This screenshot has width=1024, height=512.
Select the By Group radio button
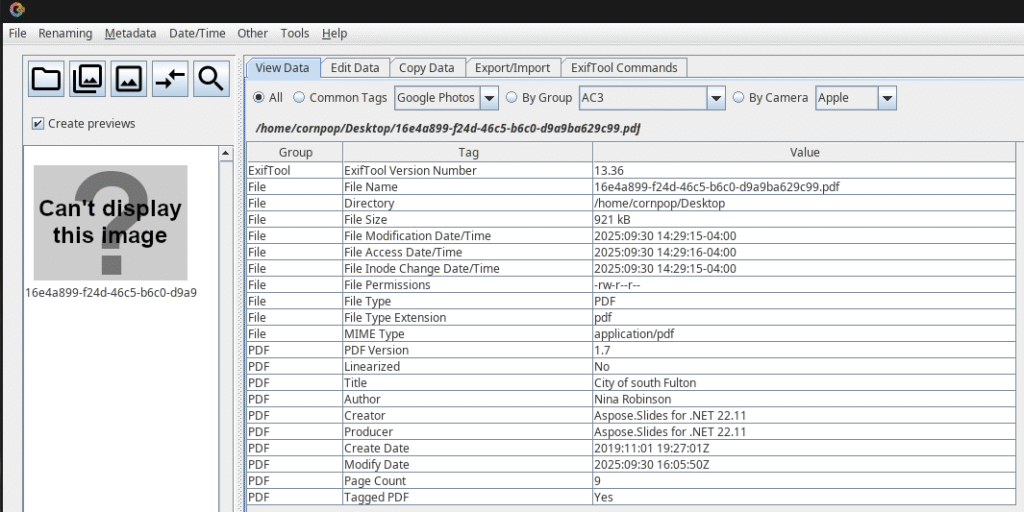pos(514,98)
